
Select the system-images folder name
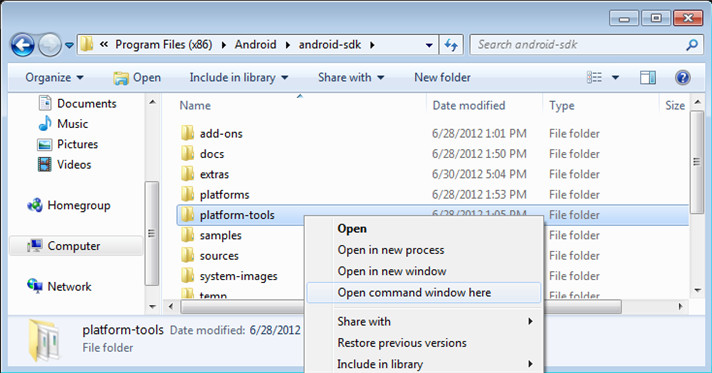coord(238,276)
